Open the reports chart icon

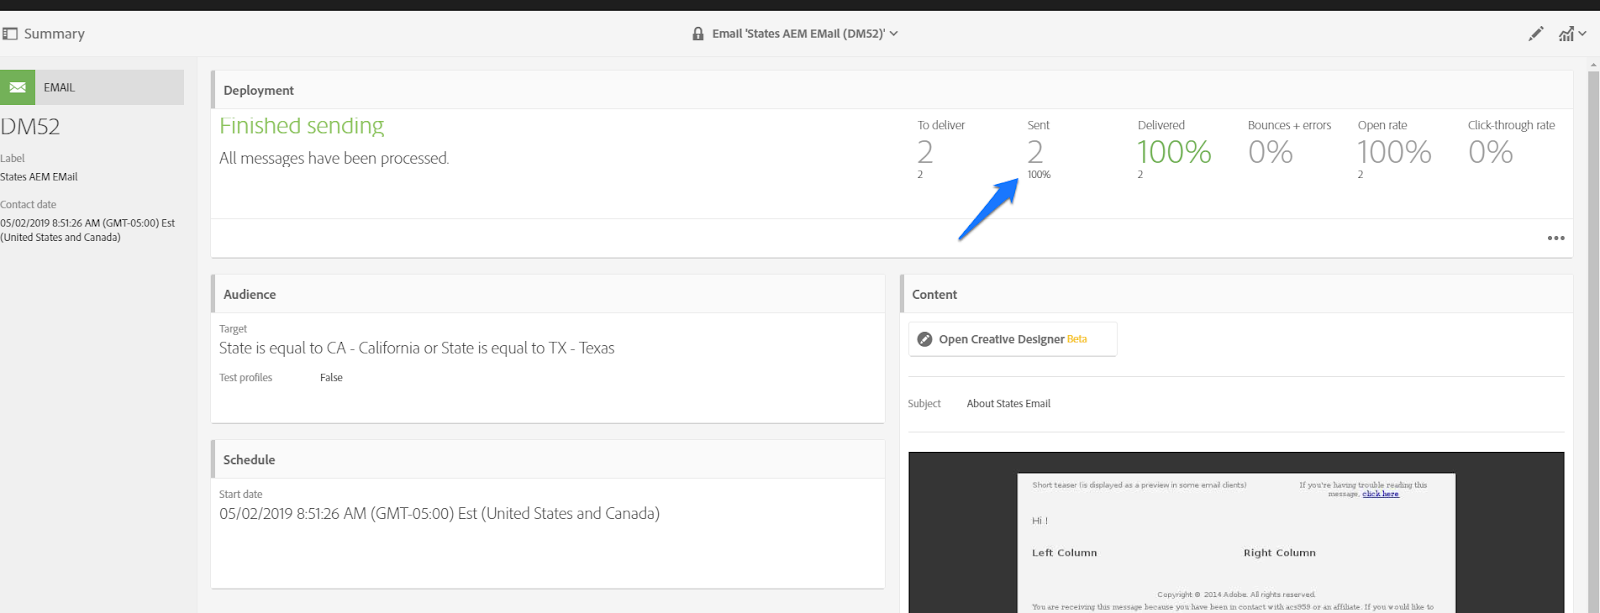pyautogui.click(x=1566, y=33)
